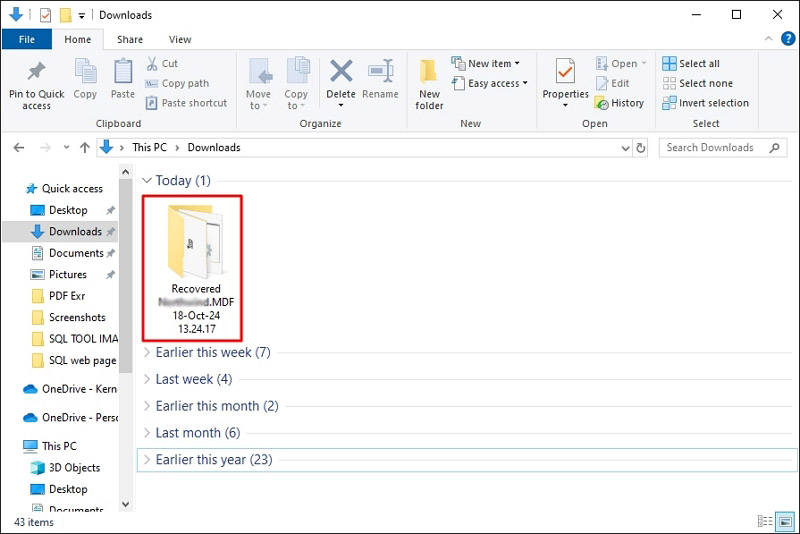Open the File menu tab
This screenshot has width=800, height=534.
pos(27,39)
